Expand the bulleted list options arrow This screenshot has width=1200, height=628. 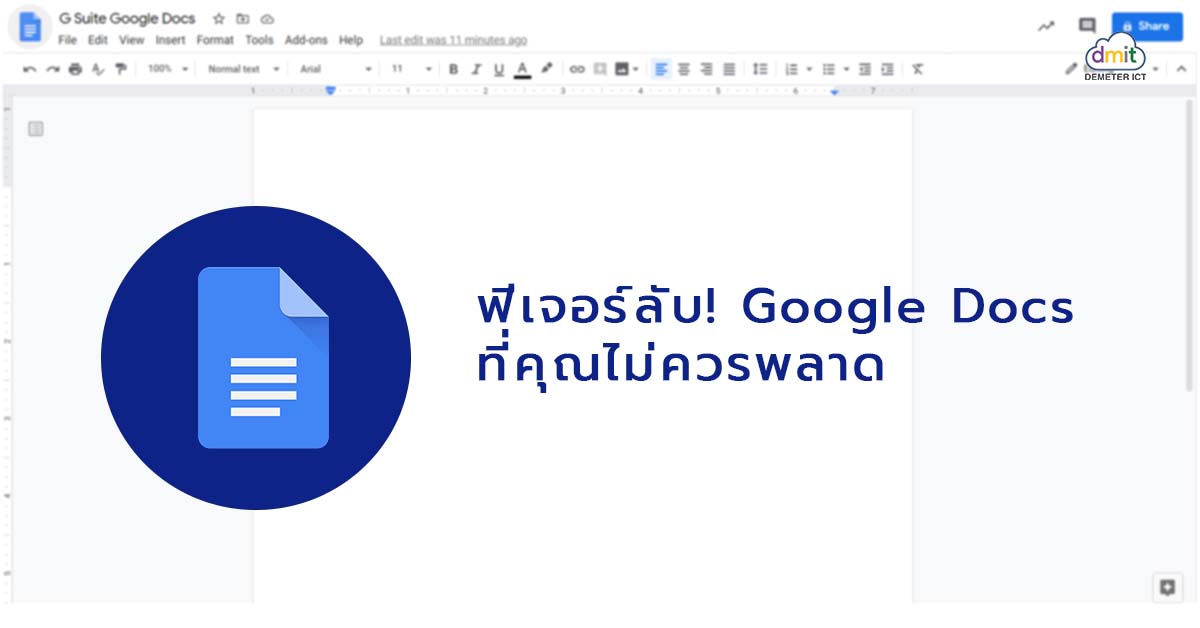tap(845, 69)
